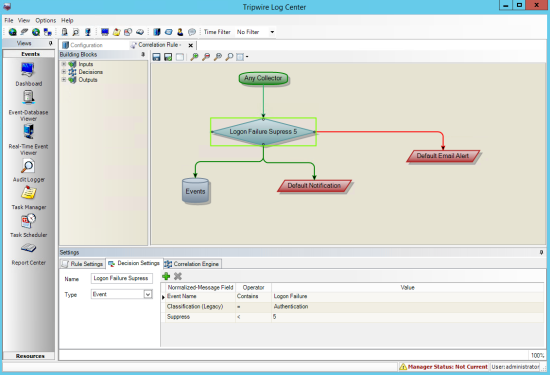Click the plug disconnect toolbar icon
Screen dimensions: 550x375
[x=24, y=32]
